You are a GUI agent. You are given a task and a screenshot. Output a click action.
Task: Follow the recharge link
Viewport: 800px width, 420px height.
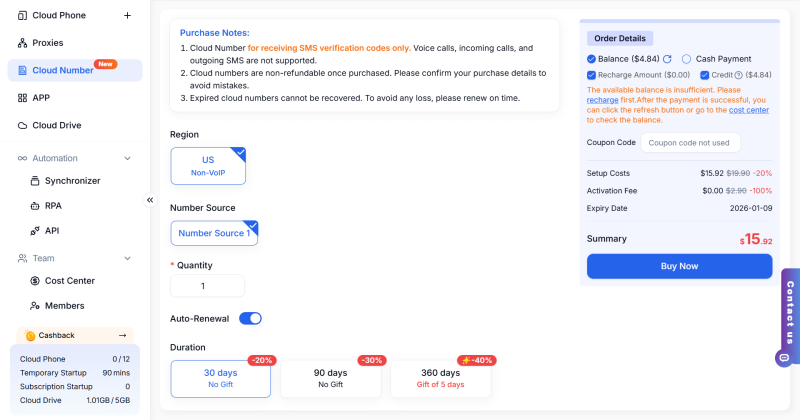coord(602,101)
